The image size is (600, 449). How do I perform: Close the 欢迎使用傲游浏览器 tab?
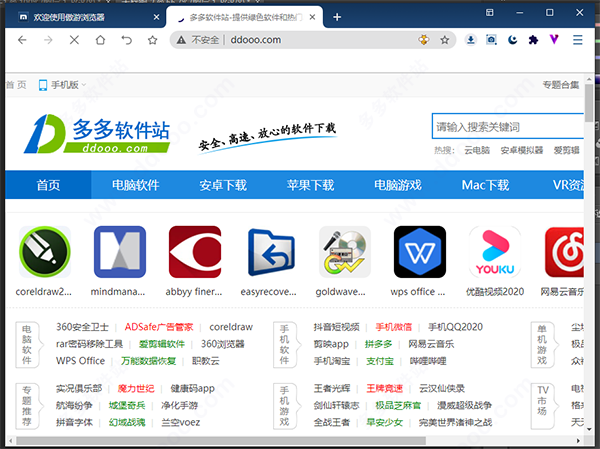(156, 17)
